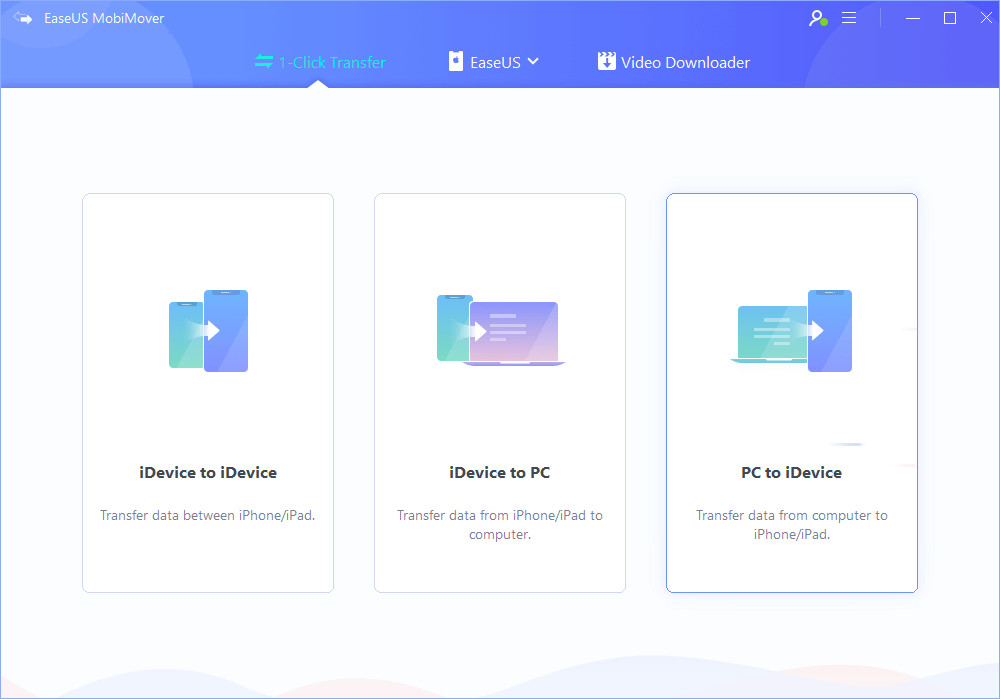Click the EaseUS MobiMover logo icon
1000x699 pixels.
pyautogui.click(x=22, y=18)
